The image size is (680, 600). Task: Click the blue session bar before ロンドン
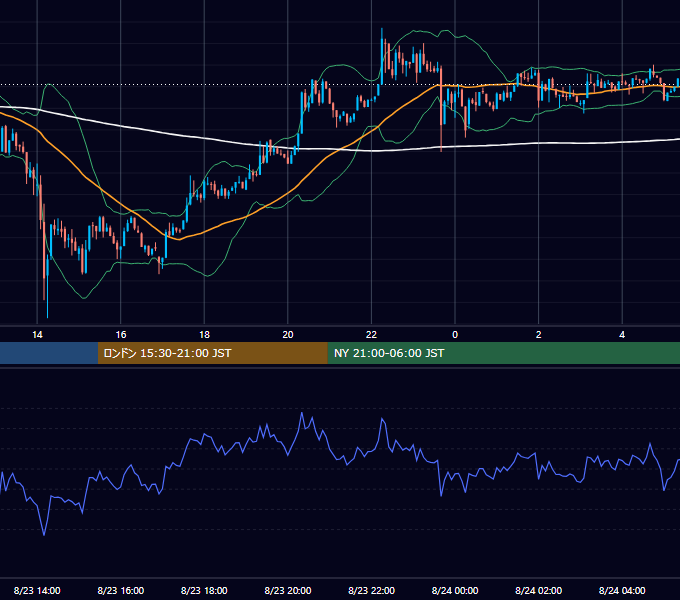click(x=49, y=353)
